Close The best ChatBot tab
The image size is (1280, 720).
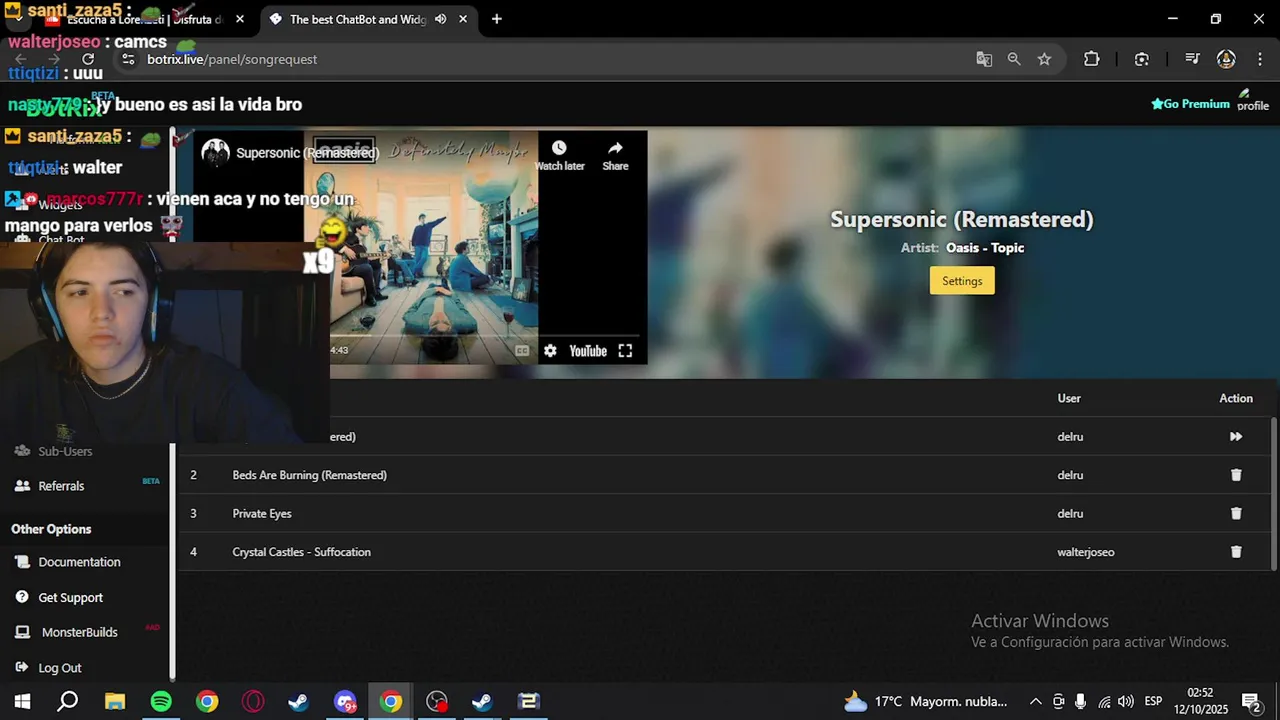click(463, 19)
